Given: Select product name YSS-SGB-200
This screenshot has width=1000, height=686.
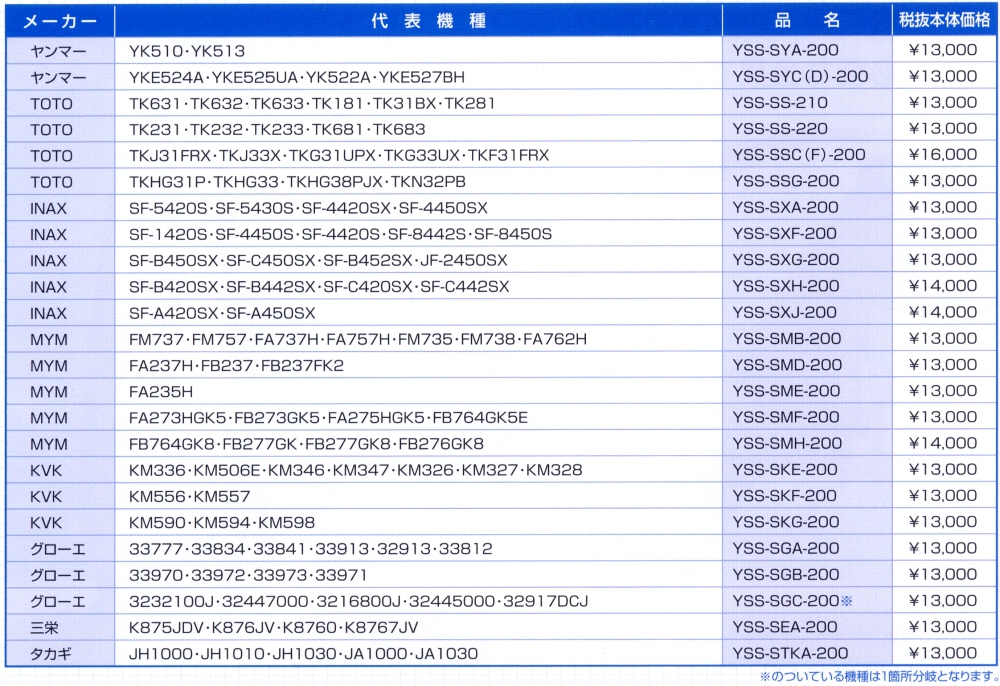Looking at the screenshot, I should 786,574.
